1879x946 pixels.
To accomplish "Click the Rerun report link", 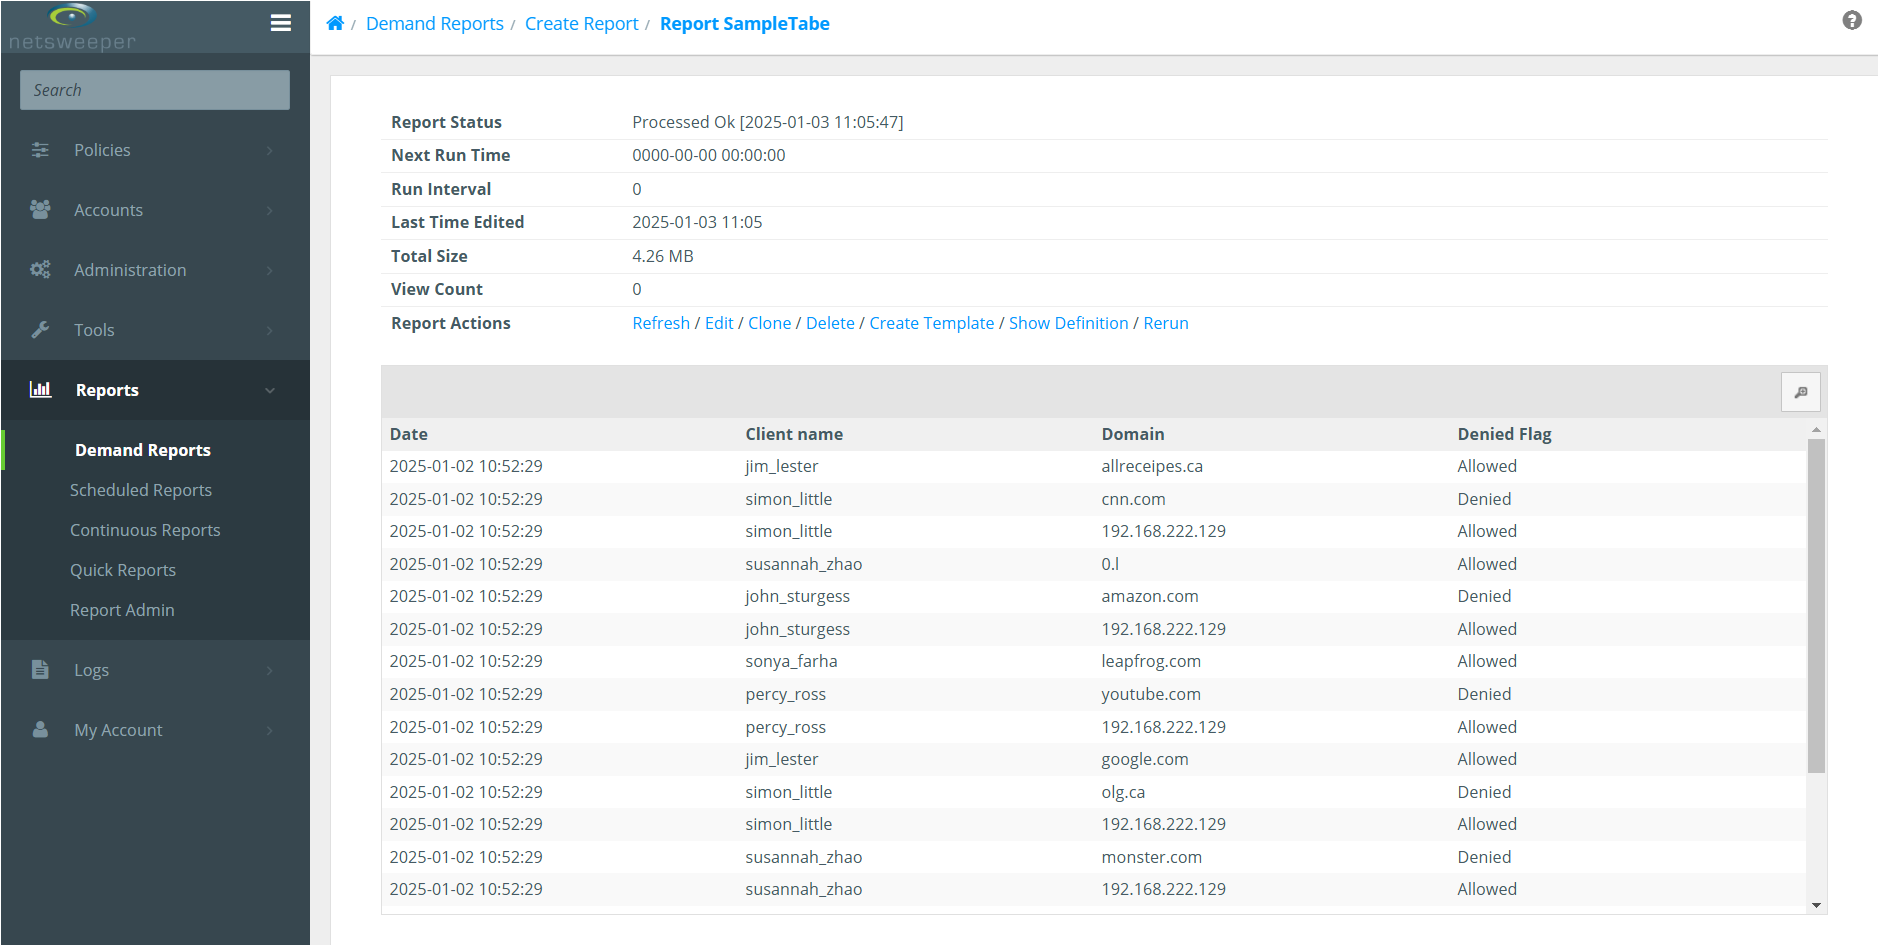I will (x=1166, y=323).
